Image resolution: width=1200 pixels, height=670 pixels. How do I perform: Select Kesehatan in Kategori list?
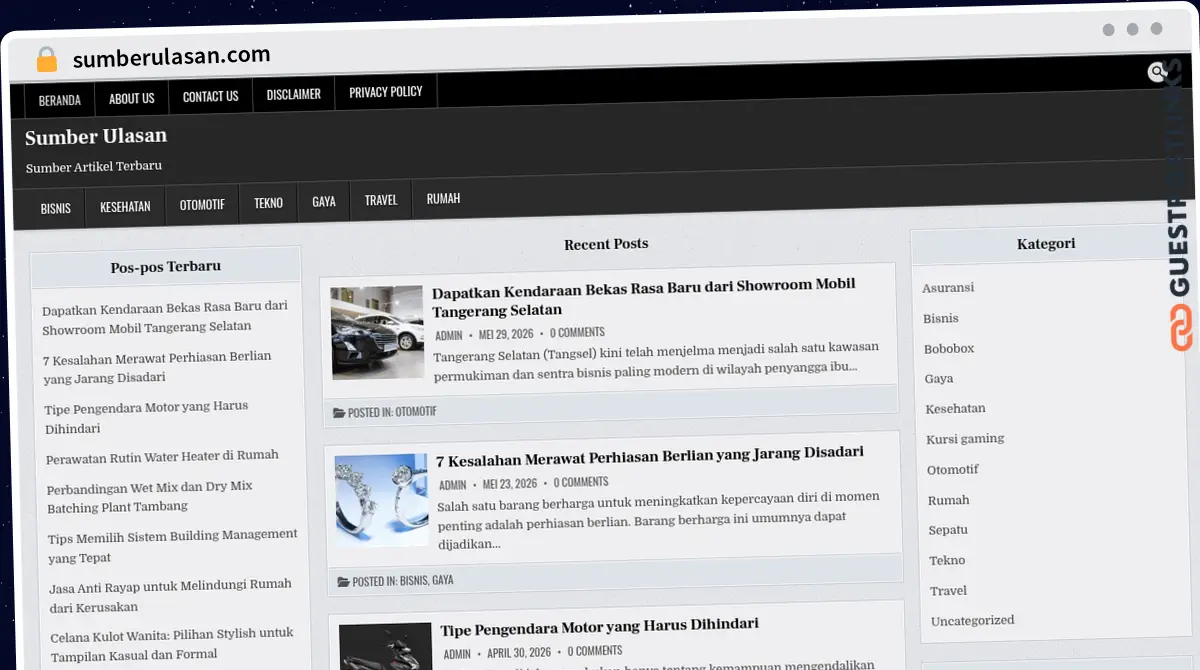(x=955, y=409)
